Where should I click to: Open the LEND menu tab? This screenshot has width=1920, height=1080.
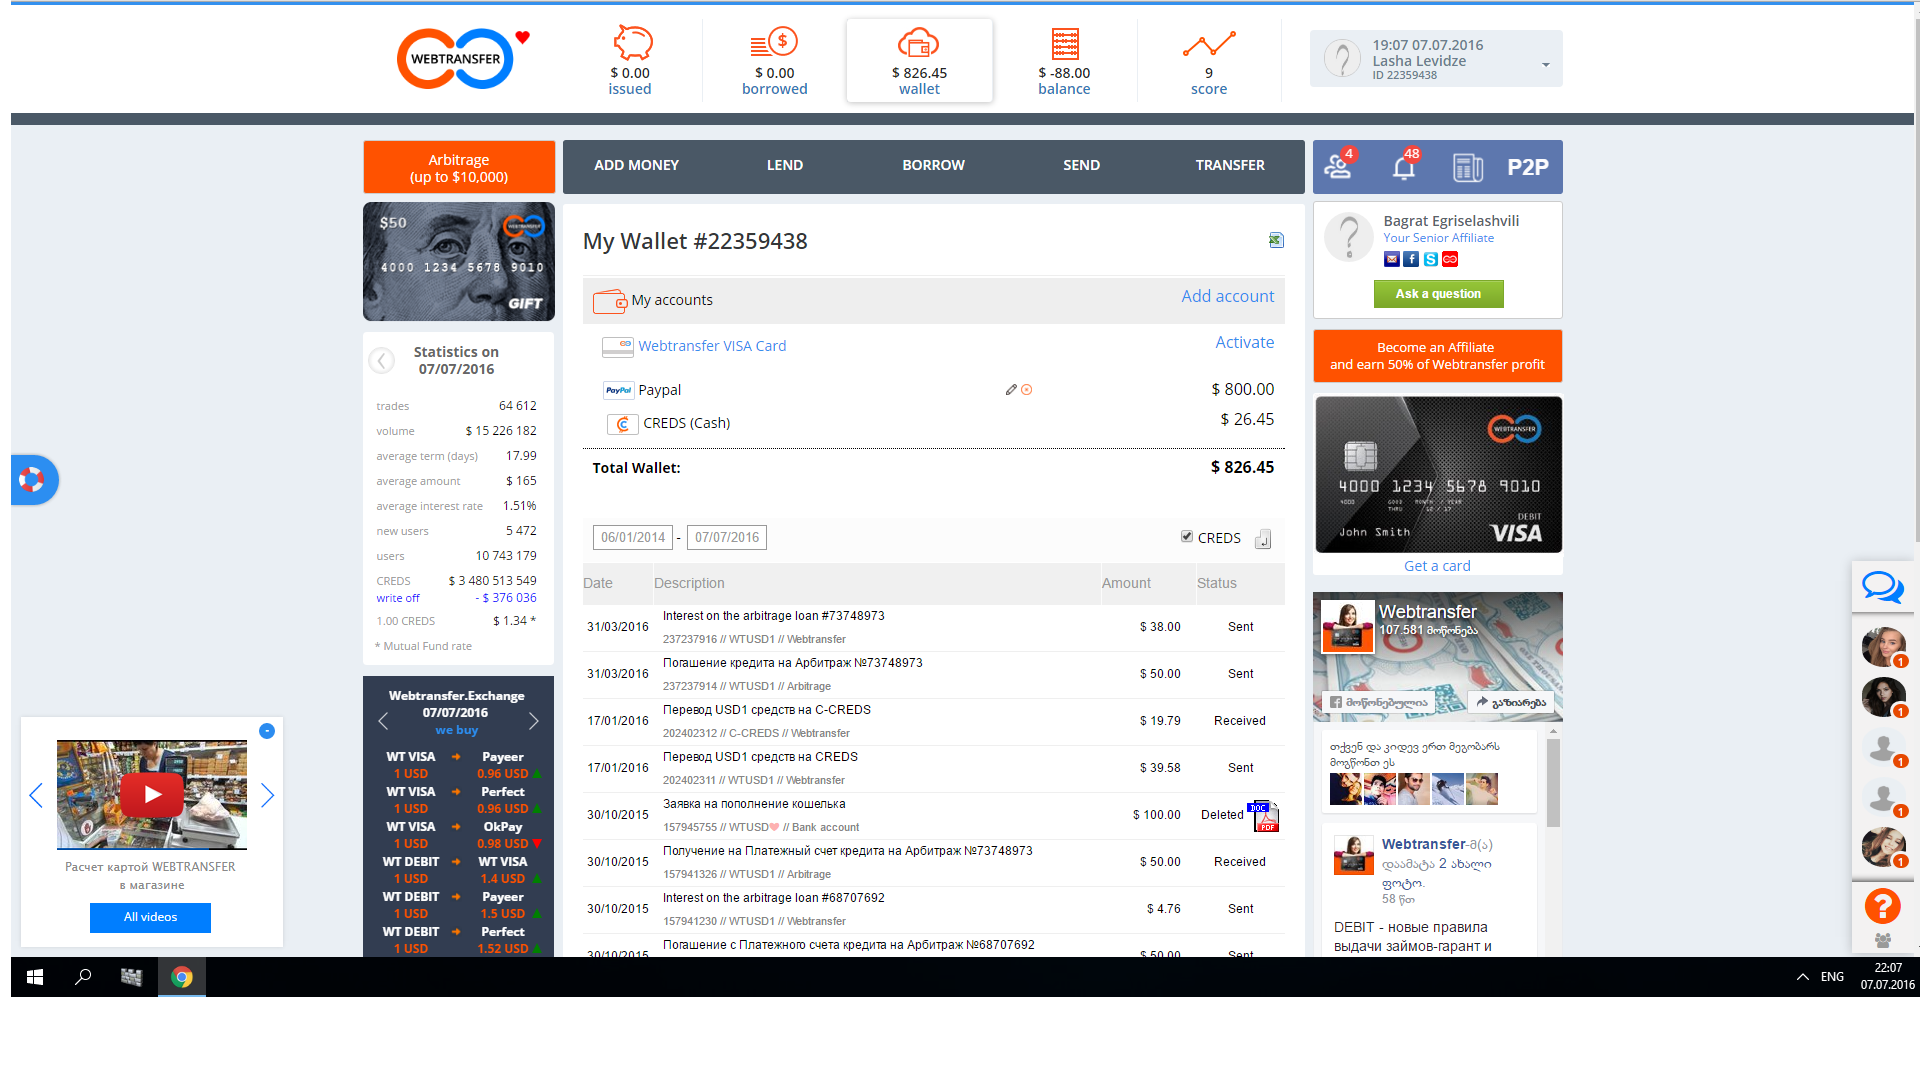tap(785, 166)
